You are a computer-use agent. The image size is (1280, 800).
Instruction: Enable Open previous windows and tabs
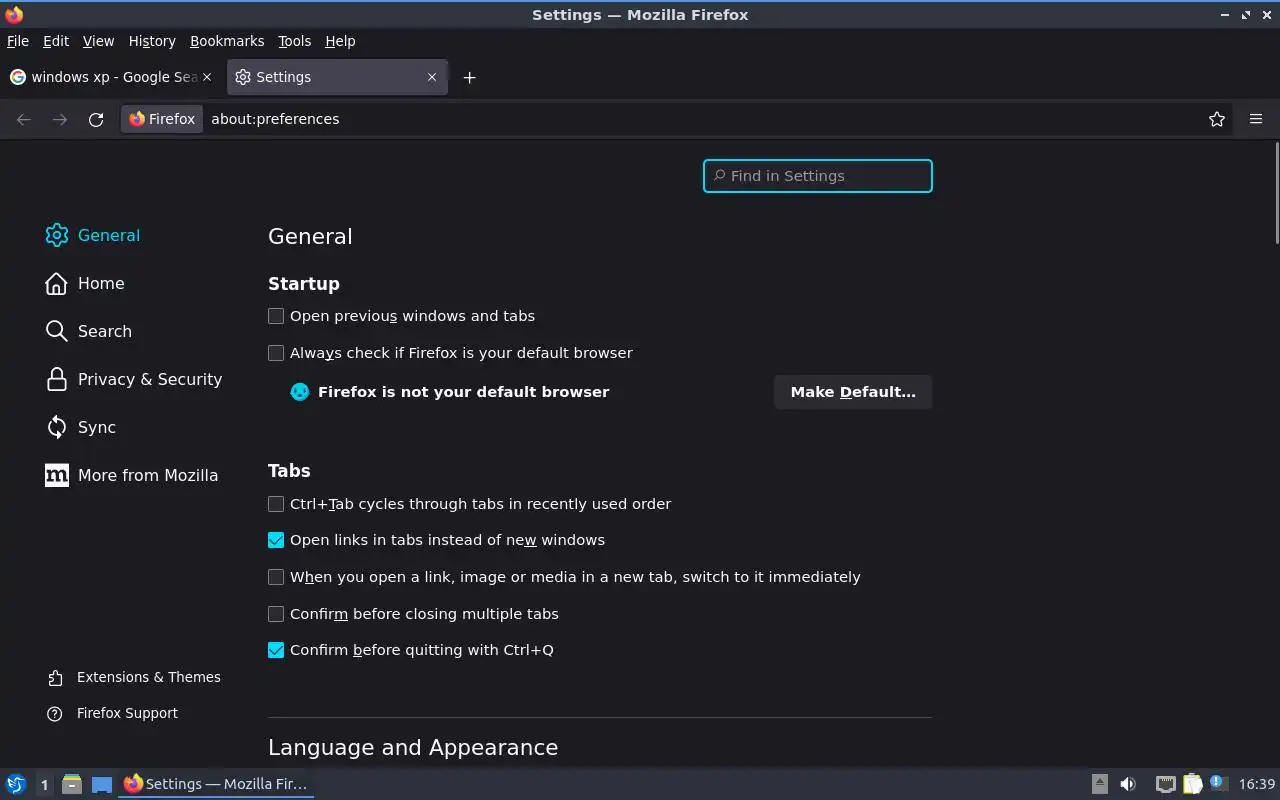276,316
